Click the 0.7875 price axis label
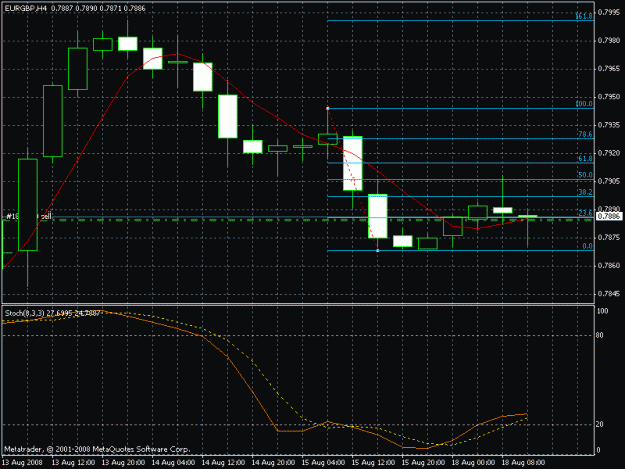Viewport: 625px width, 469px height. click(x=609, y=237)
